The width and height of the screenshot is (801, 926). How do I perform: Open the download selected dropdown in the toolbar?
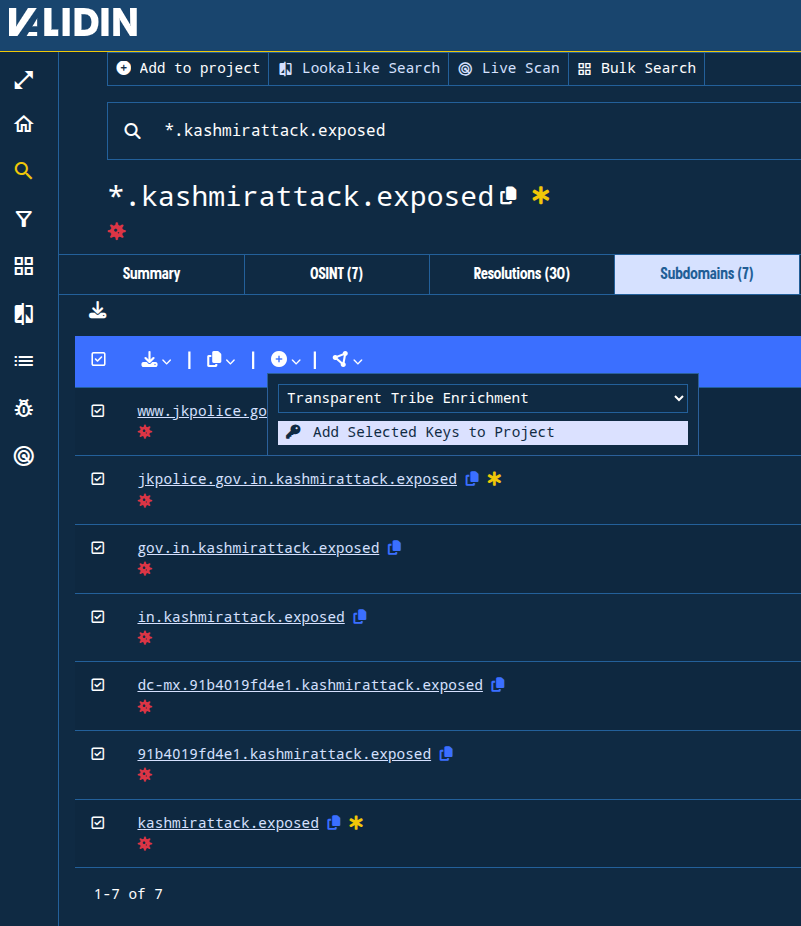coord(156,360)
